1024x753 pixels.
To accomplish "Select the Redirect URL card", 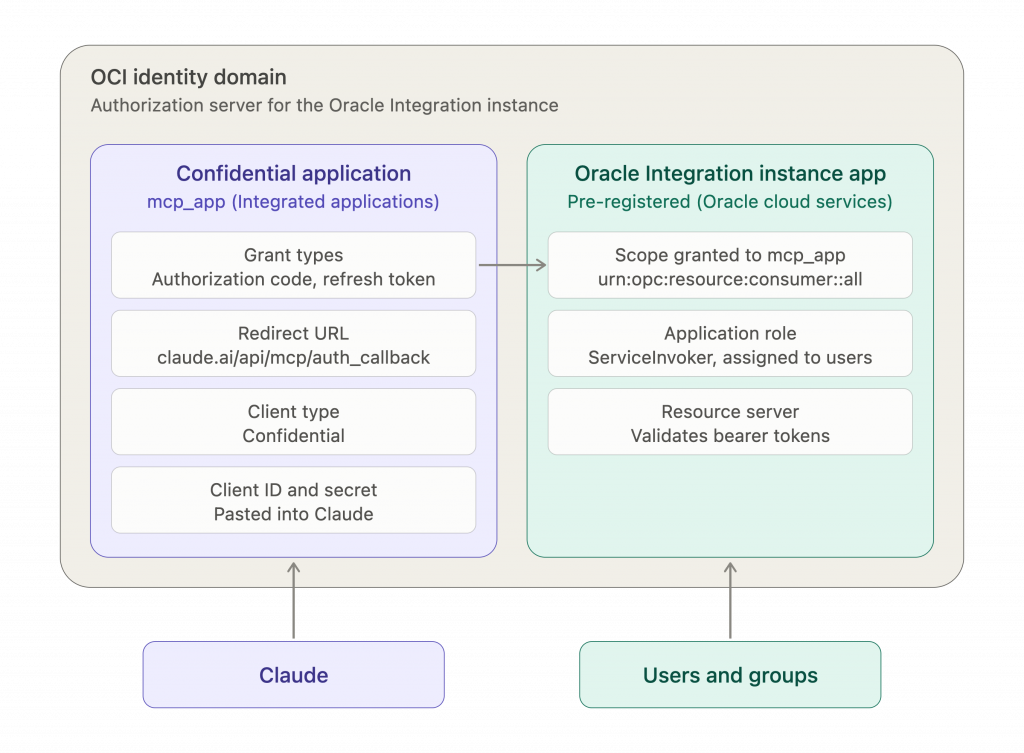I will tap(293, 344).
